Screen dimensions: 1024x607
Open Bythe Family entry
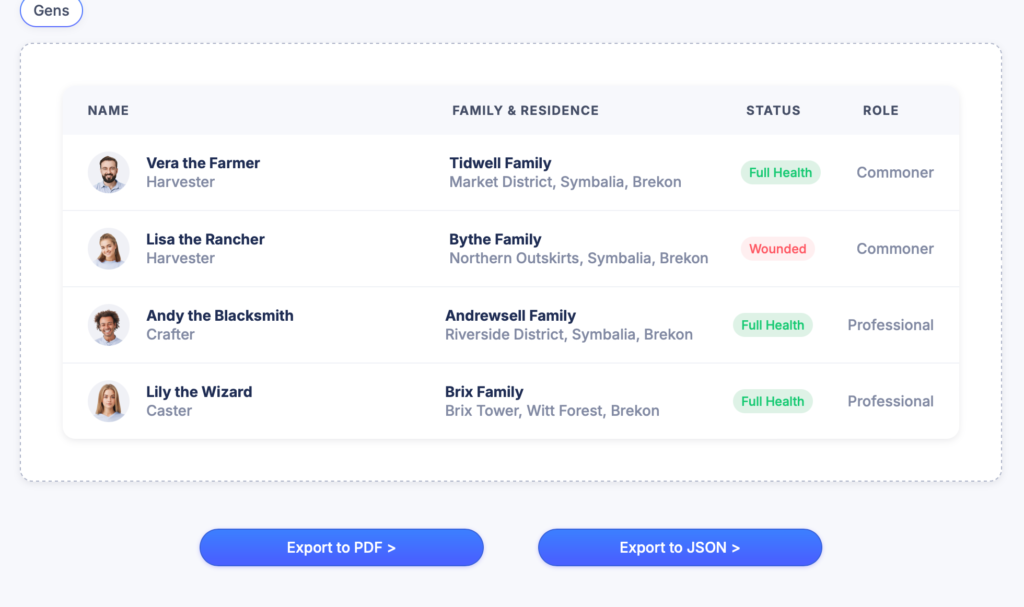tap(495, 239)
